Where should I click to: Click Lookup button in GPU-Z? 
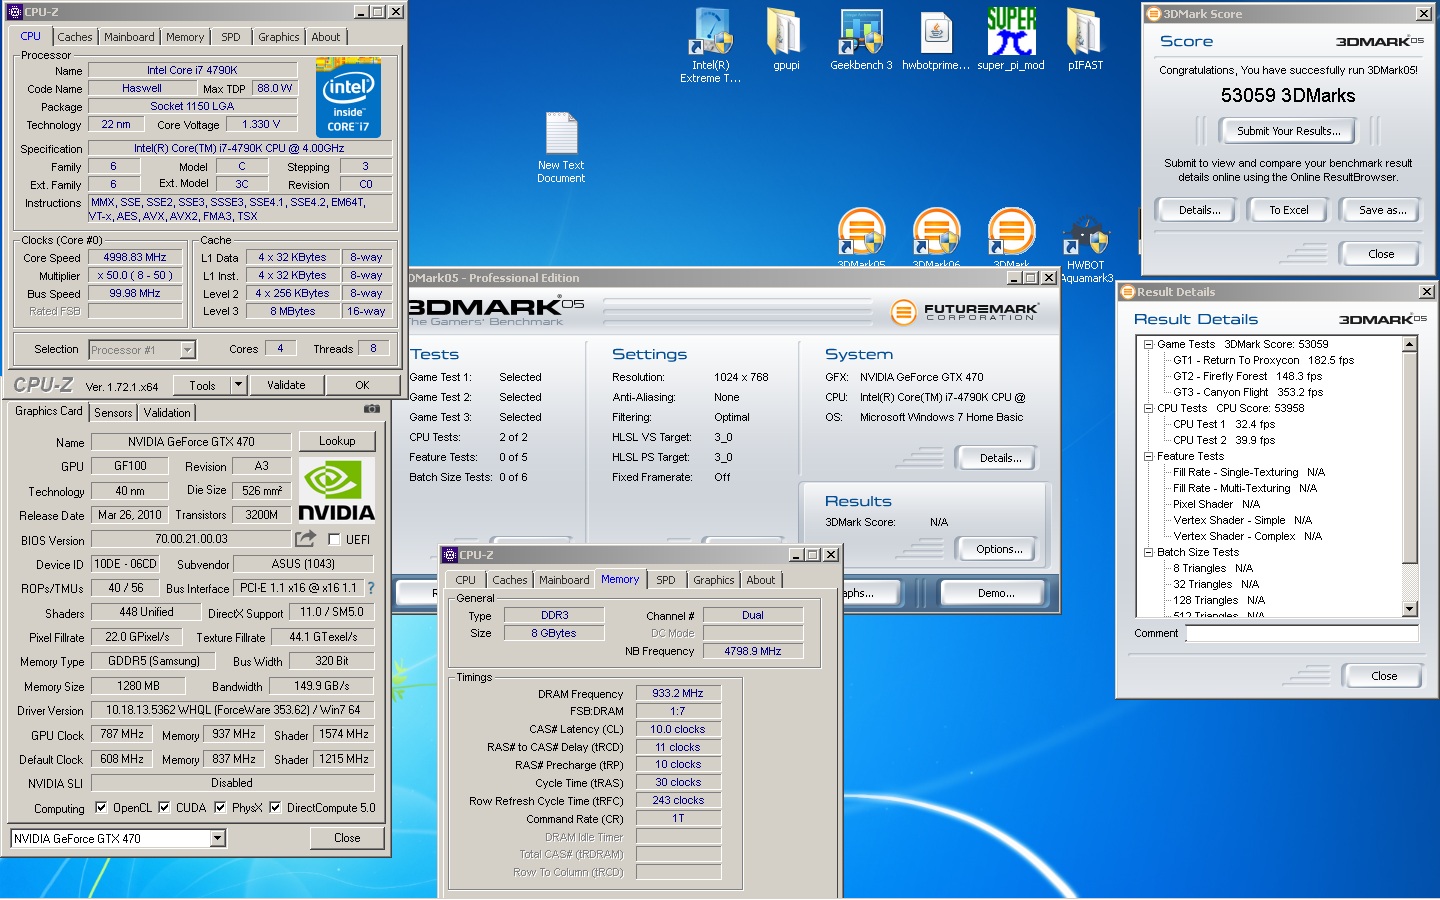(337, 441)
